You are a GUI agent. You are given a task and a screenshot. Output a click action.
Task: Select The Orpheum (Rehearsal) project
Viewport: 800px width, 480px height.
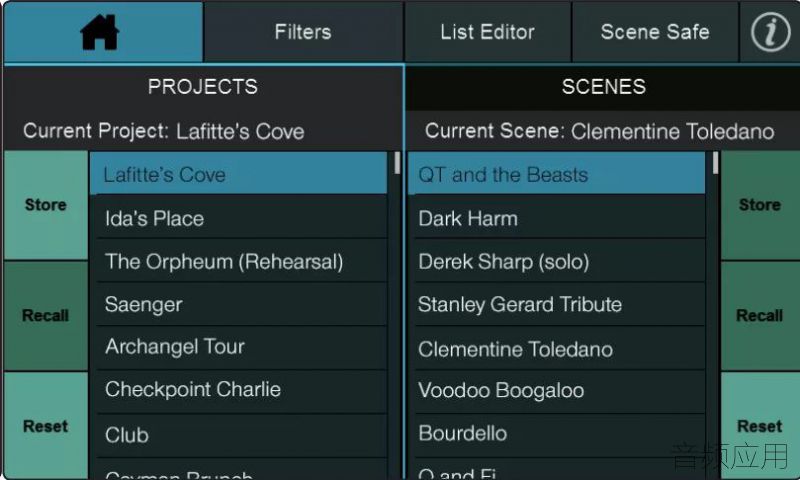click(x=238, y=261)
